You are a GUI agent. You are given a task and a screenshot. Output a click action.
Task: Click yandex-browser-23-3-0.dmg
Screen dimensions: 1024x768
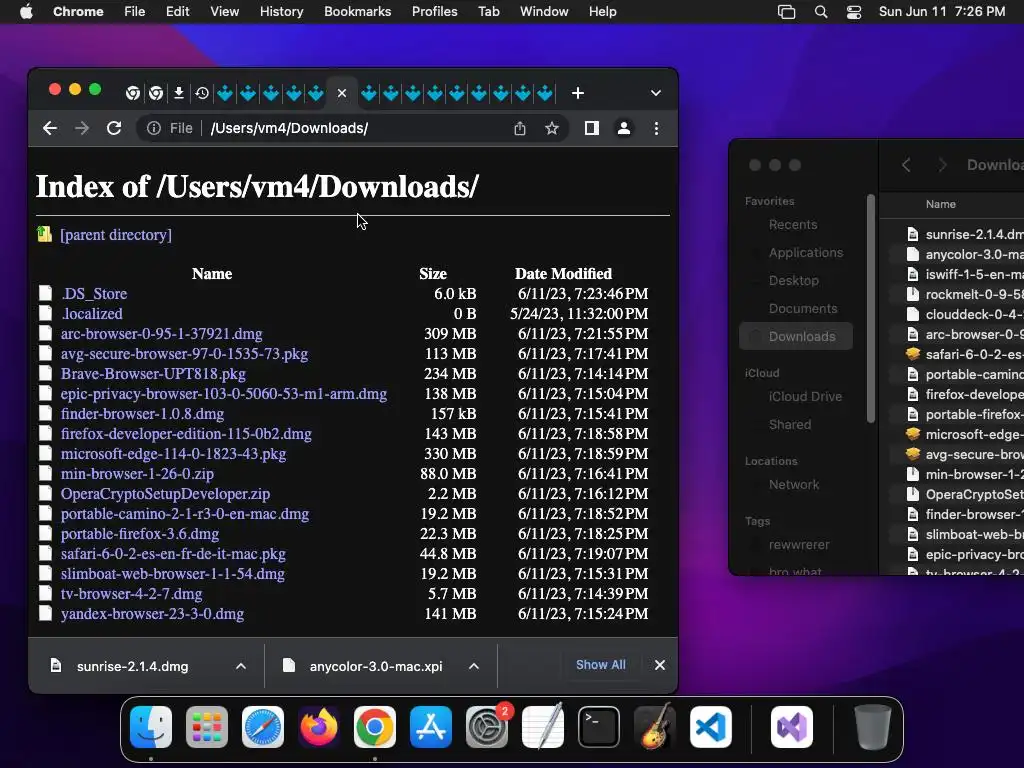152,614
